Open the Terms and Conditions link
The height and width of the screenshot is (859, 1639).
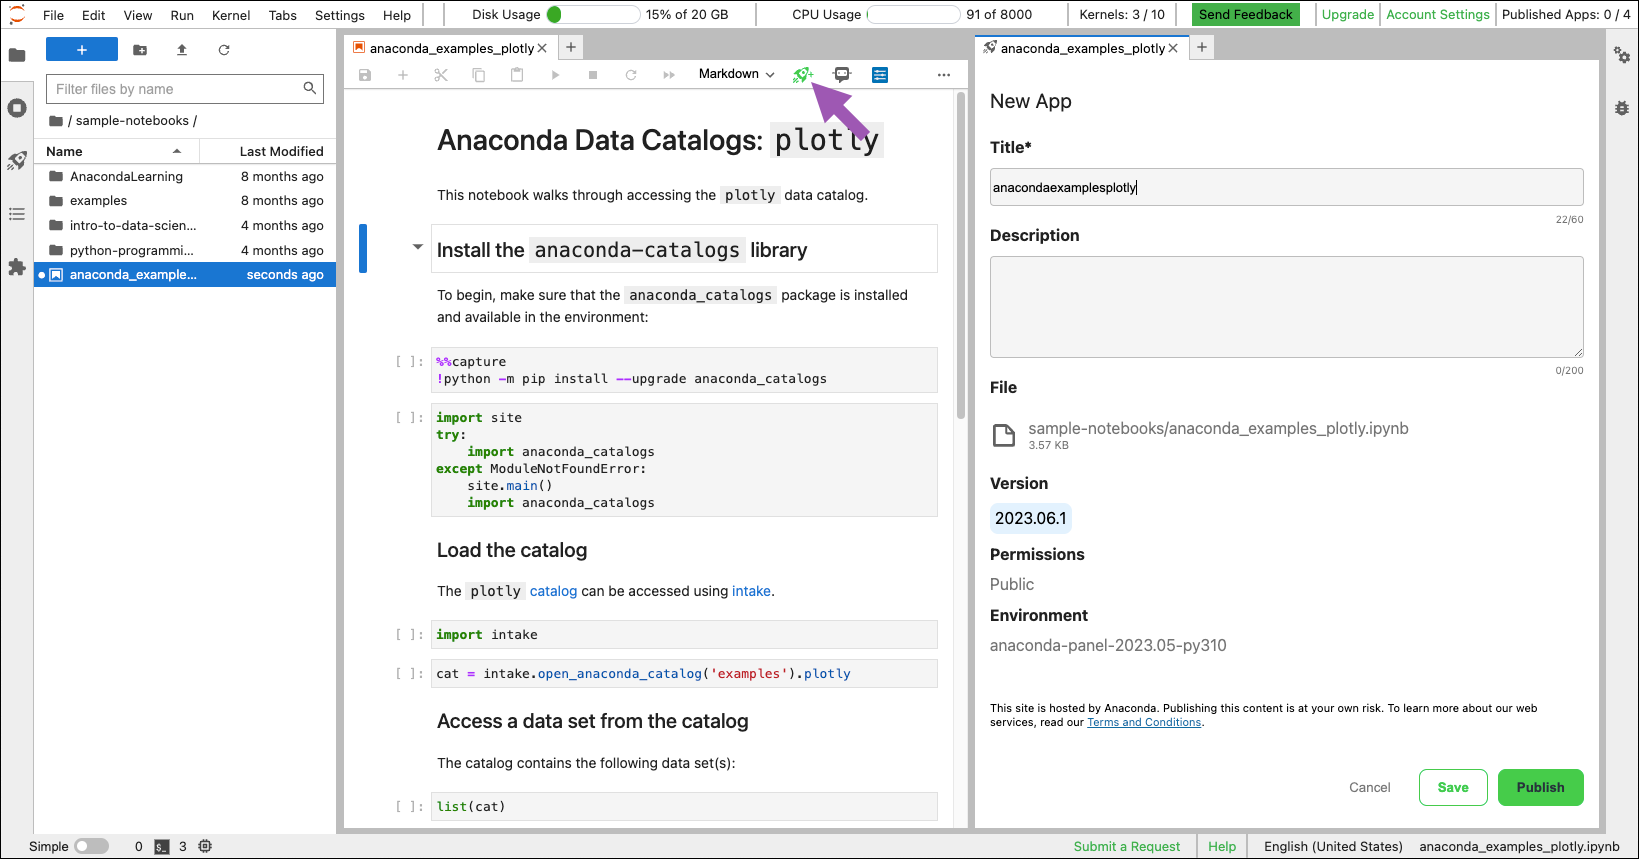point(1144,722)
